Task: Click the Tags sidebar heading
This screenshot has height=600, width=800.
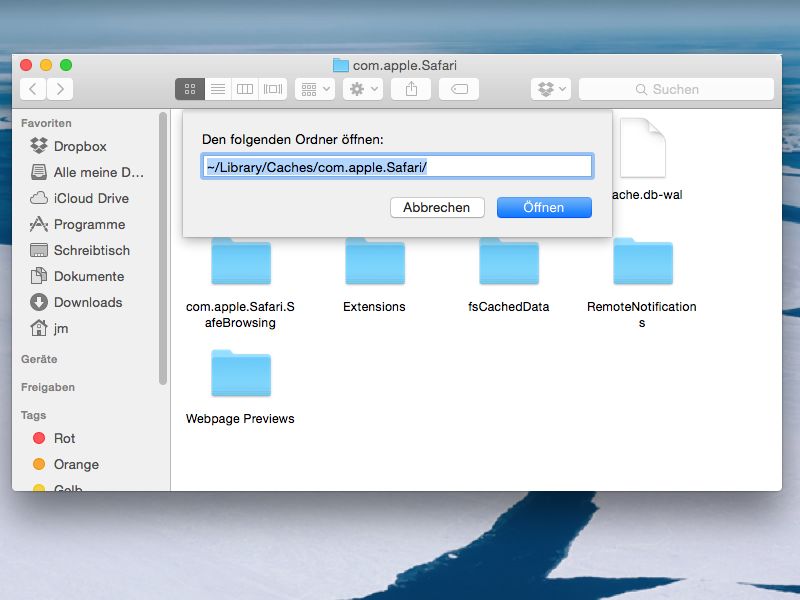Action: [x=33, y=415]
